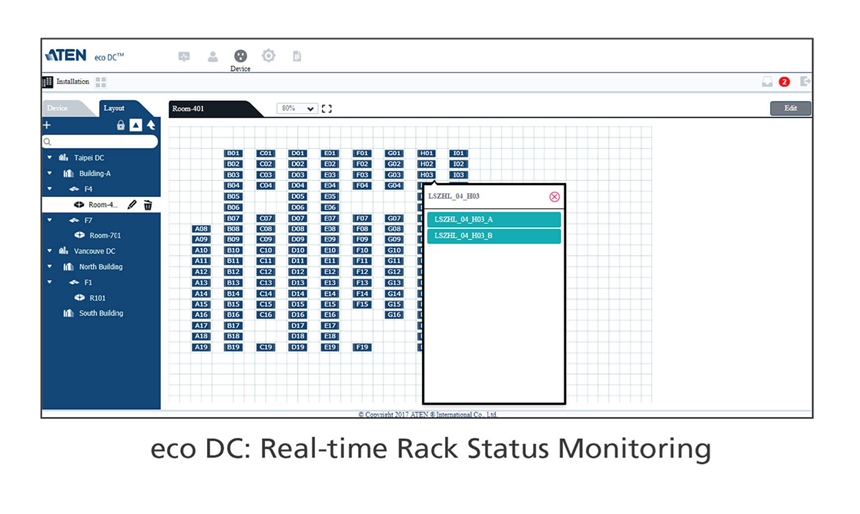Collapse the Building-A tree node
The image size is (860, 514).
point(50,173)
